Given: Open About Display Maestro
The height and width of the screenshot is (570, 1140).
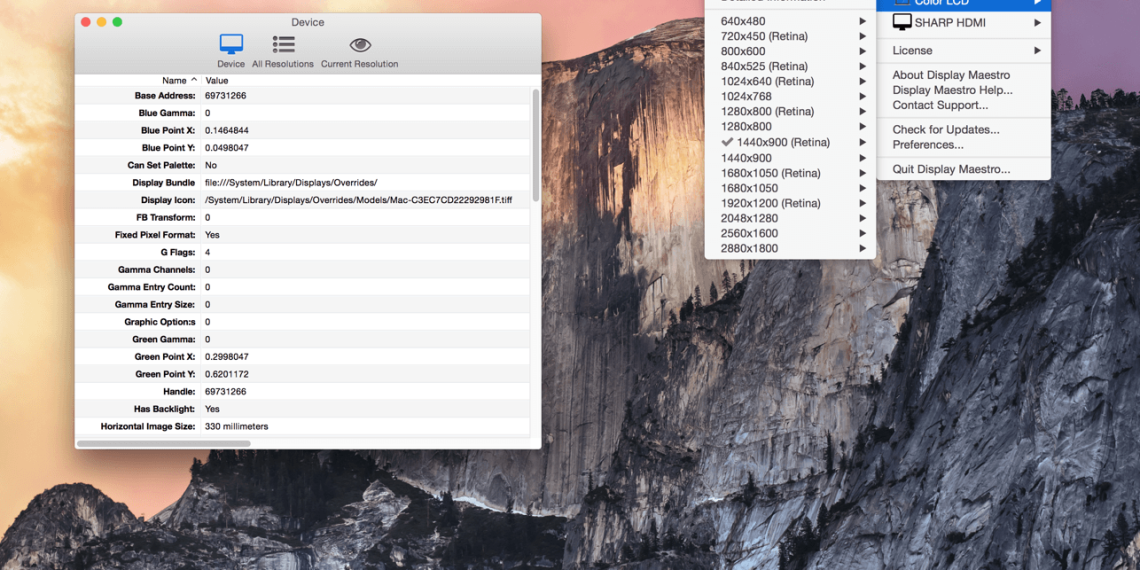Looking at the screenshot, I should (951, 75).
